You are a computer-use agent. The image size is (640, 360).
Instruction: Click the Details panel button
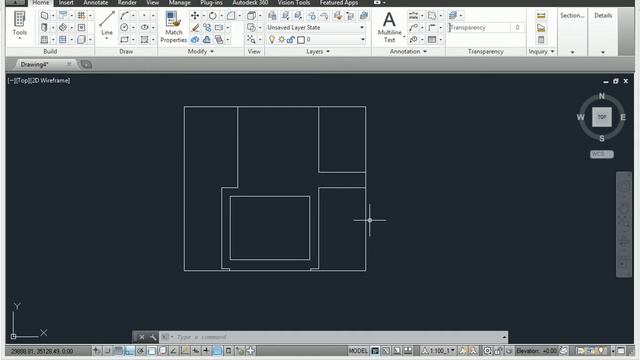coord(603,16)
